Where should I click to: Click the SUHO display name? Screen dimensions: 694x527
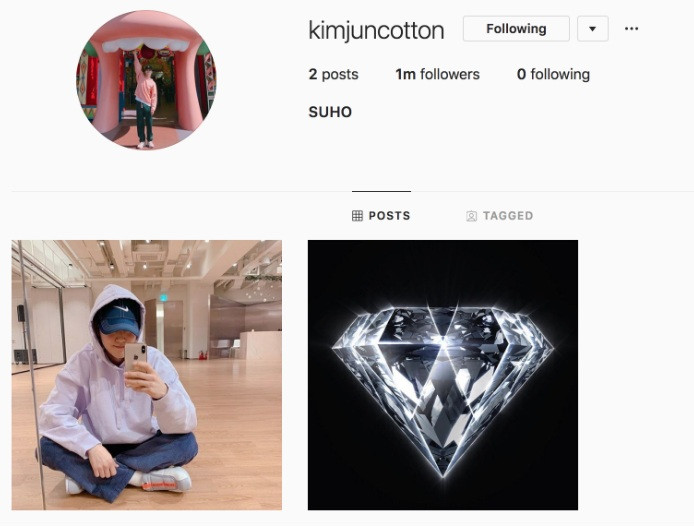pos(330,112)
